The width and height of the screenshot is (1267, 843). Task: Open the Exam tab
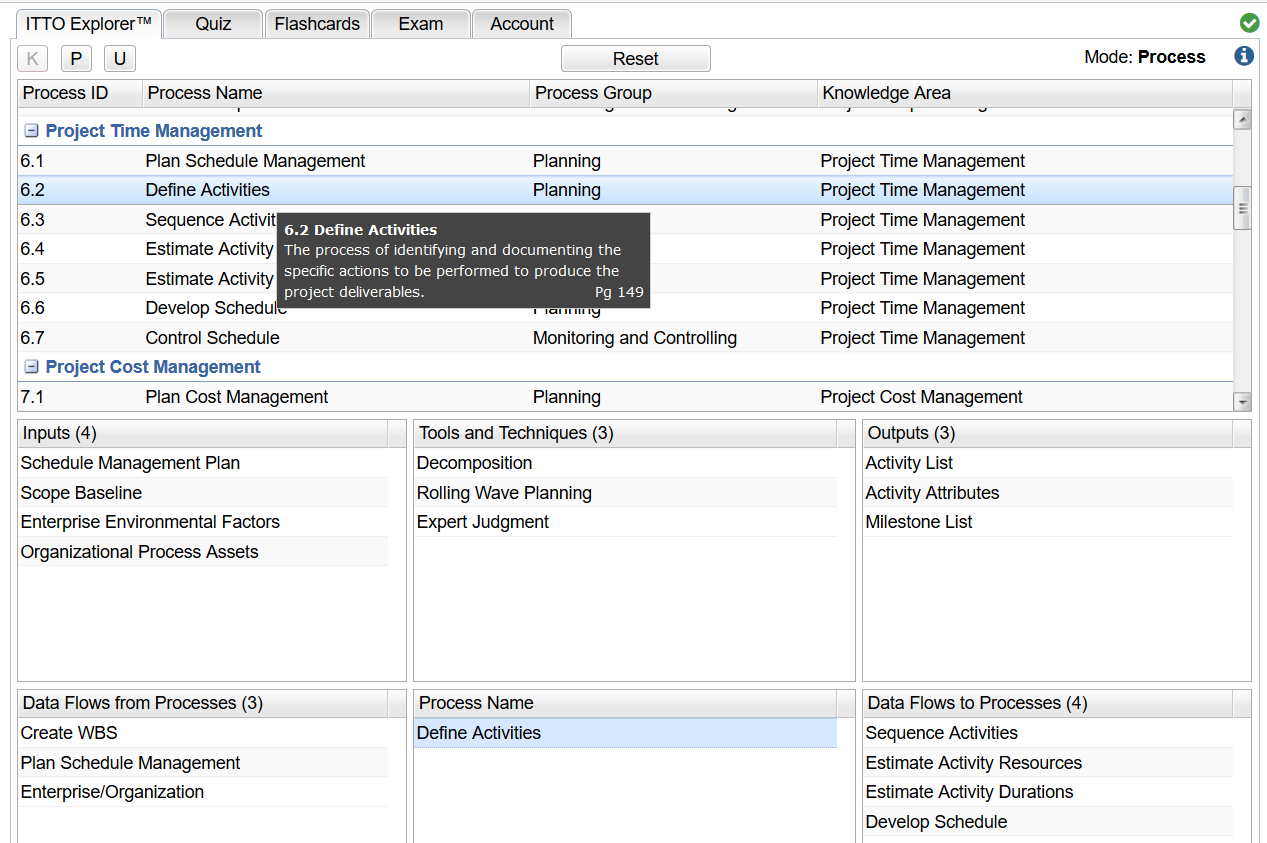tap(420, 24)
